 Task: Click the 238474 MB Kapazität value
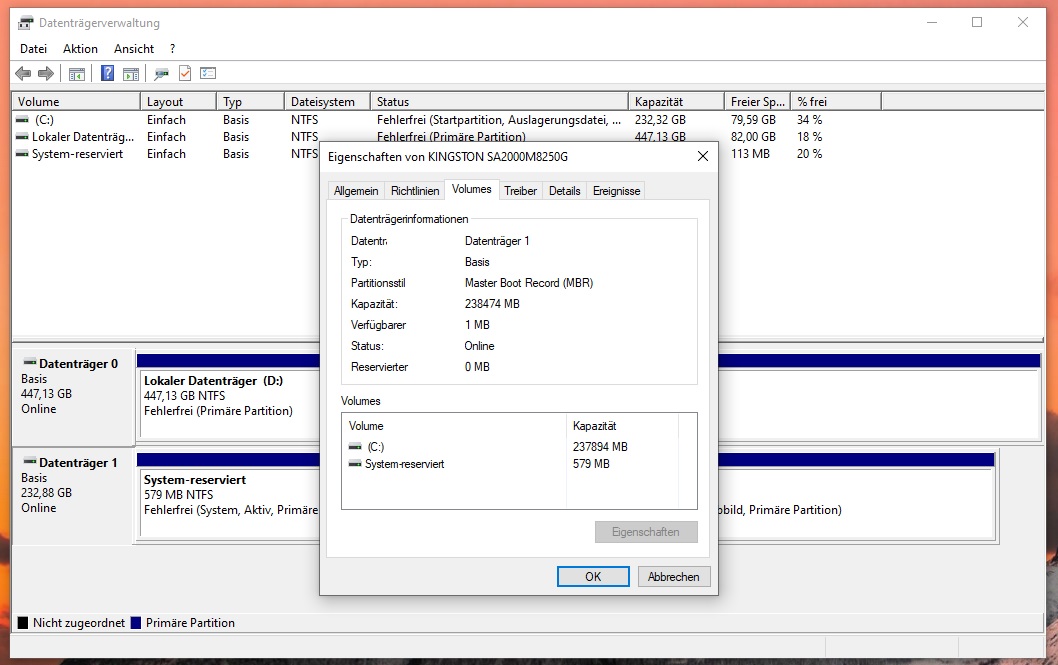pos(492,303)
